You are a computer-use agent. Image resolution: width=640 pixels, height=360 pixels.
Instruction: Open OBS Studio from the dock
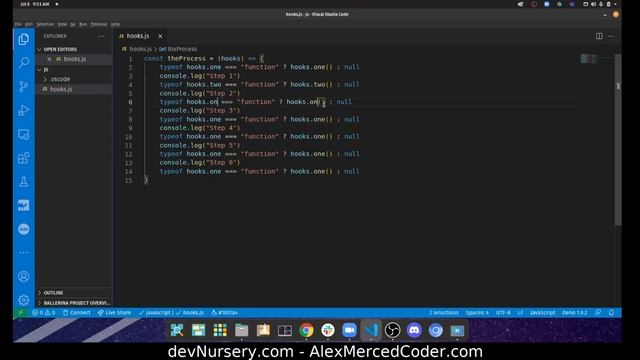pos(393,330)
